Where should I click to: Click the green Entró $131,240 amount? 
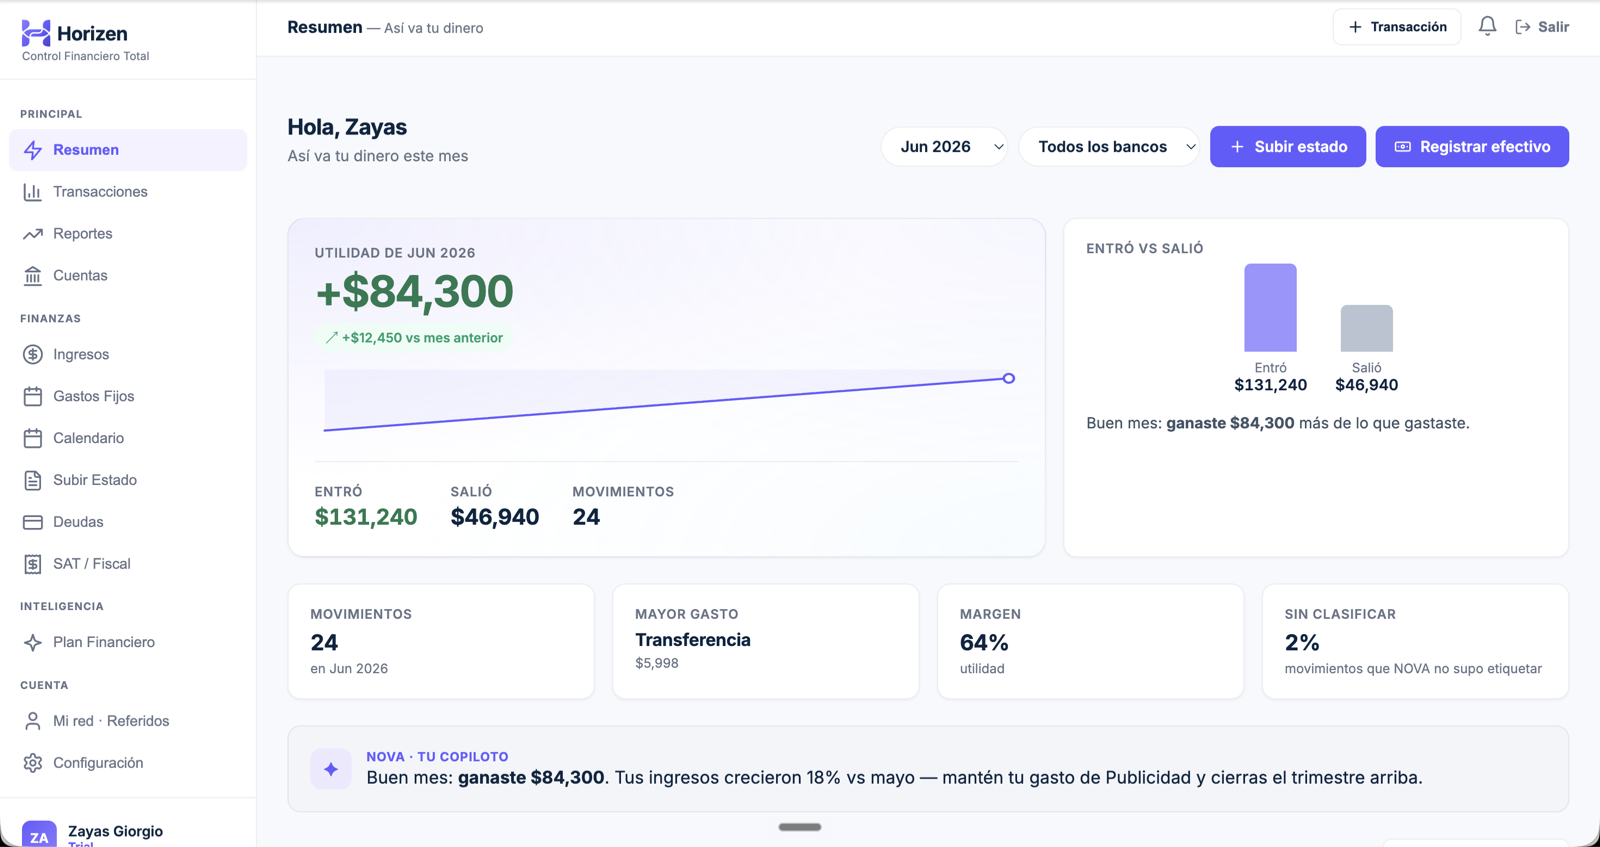366,517
